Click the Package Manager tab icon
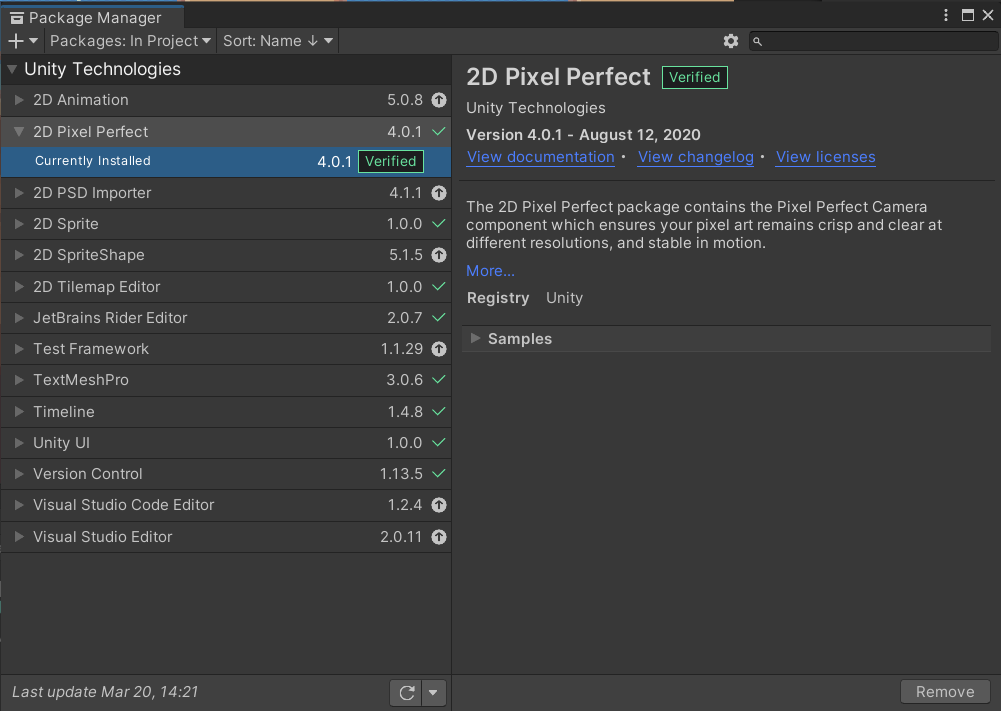Viewport: 1001px width, 711px height. (x=17, y=18)
